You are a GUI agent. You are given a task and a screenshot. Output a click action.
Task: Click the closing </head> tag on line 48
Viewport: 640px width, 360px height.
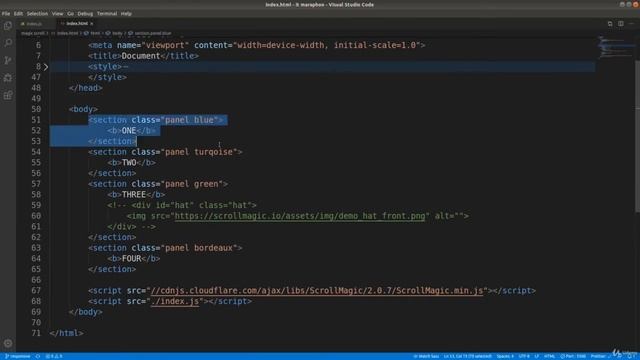click(x=86, y=88)
